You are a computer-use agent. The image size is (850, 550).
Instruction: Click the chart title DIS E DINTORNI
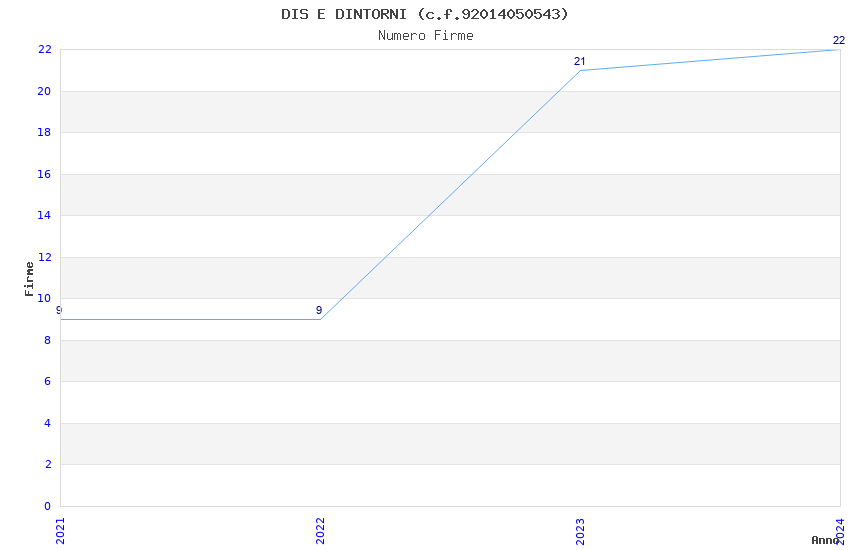tap(425, 14)
